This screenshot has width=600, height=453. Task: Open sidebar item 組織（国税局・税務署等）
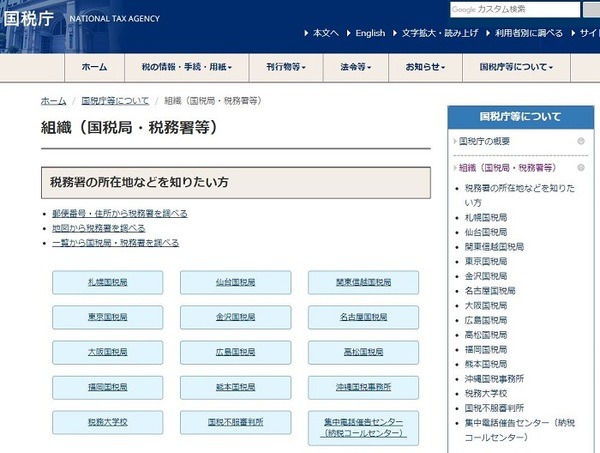pyautogui.click(x=507, y=168)
